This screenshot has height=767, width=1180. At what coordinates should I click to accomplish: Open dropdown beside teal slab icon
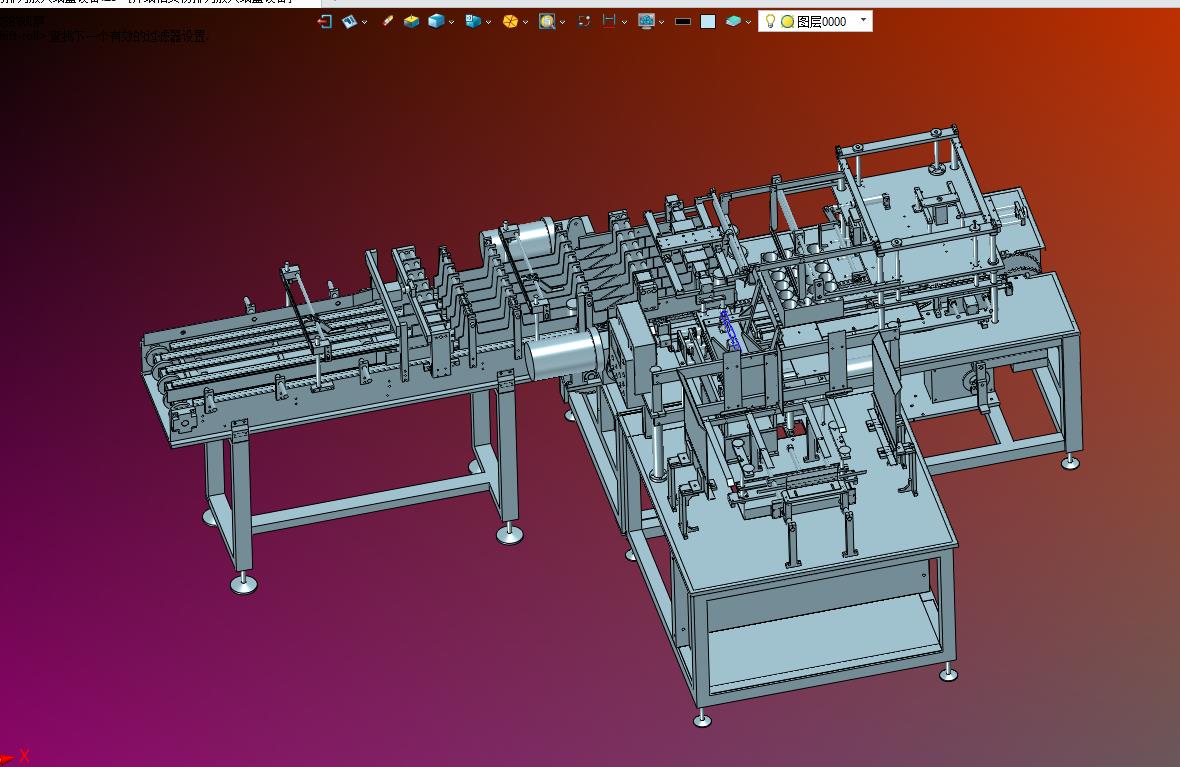[748, 23]
